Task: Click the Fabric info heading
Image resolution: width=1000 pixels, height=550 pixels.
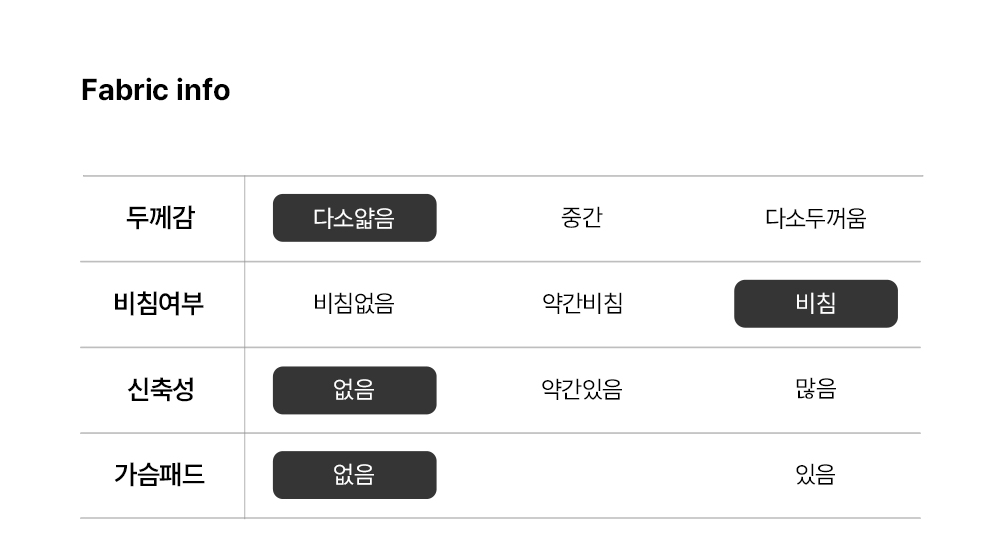Action: pos(155,90)
